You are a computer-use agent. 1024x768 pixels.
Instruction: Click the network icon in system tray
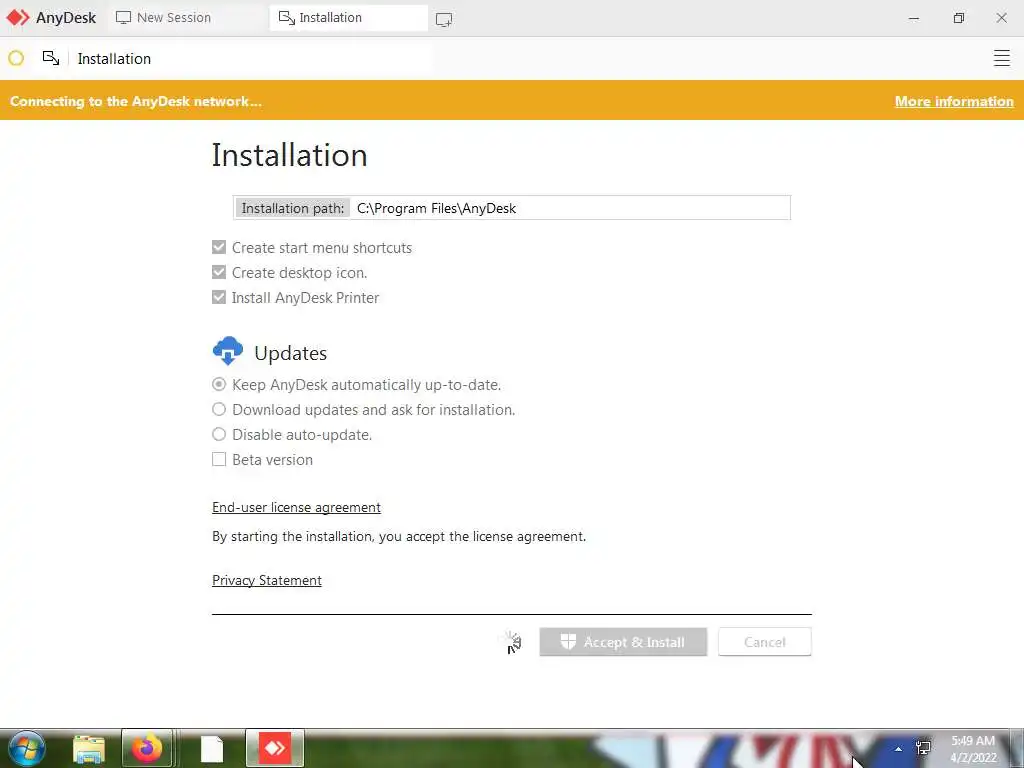[x=923, y=748]
